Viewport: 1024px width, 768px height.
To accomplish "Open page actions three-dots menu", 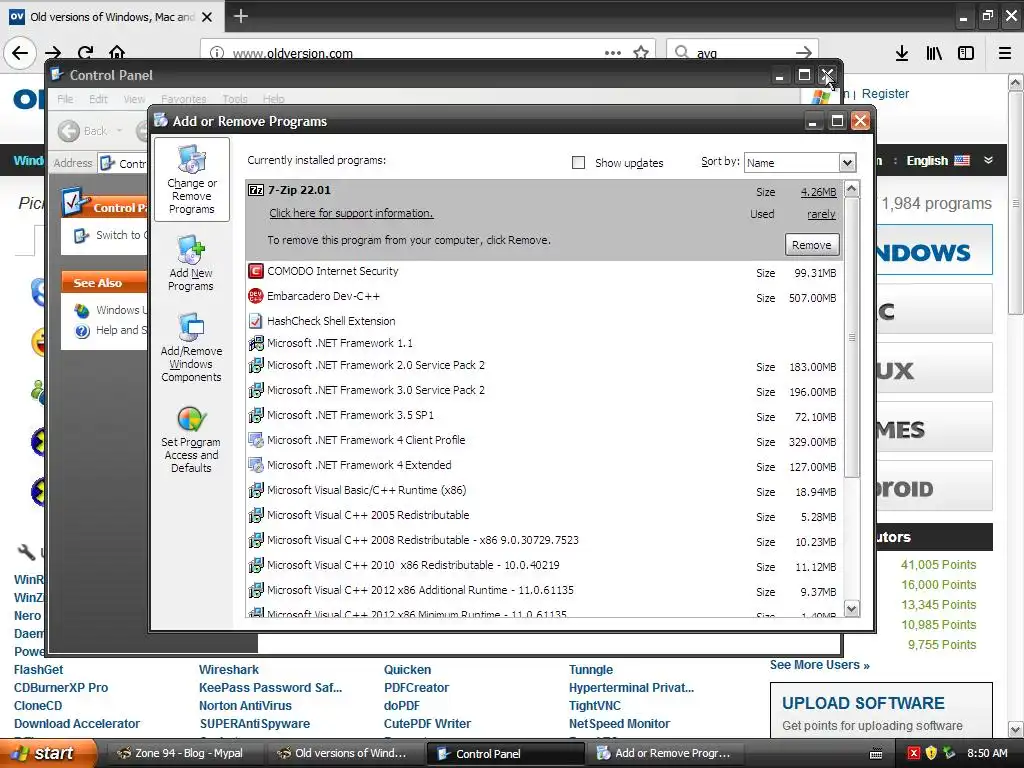I will pos(613,53).
